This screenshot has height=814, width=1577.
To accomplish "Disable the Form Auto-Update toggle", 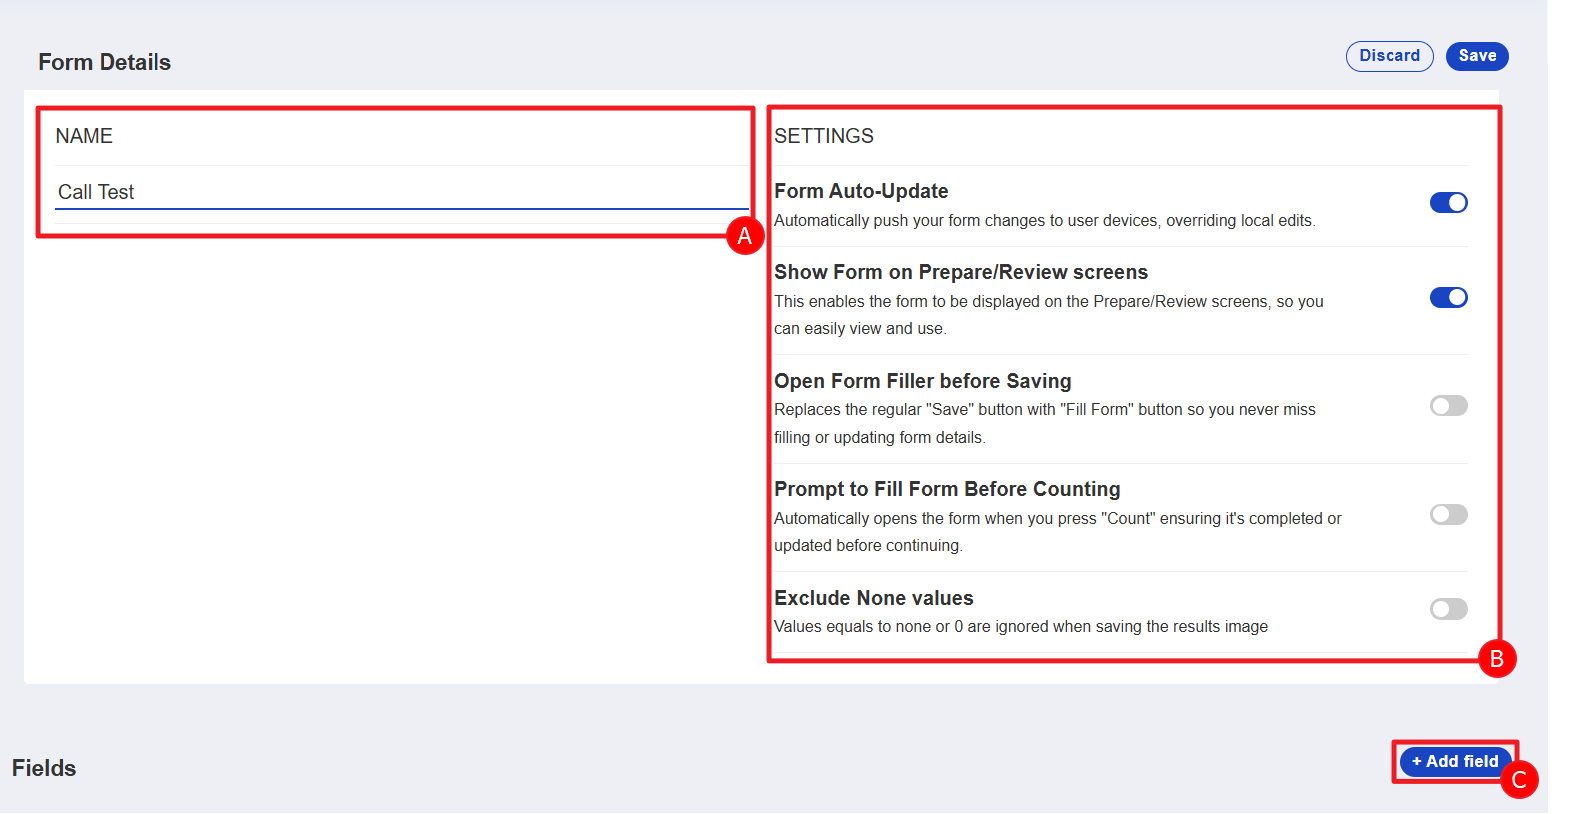I will click(1448, 203).
